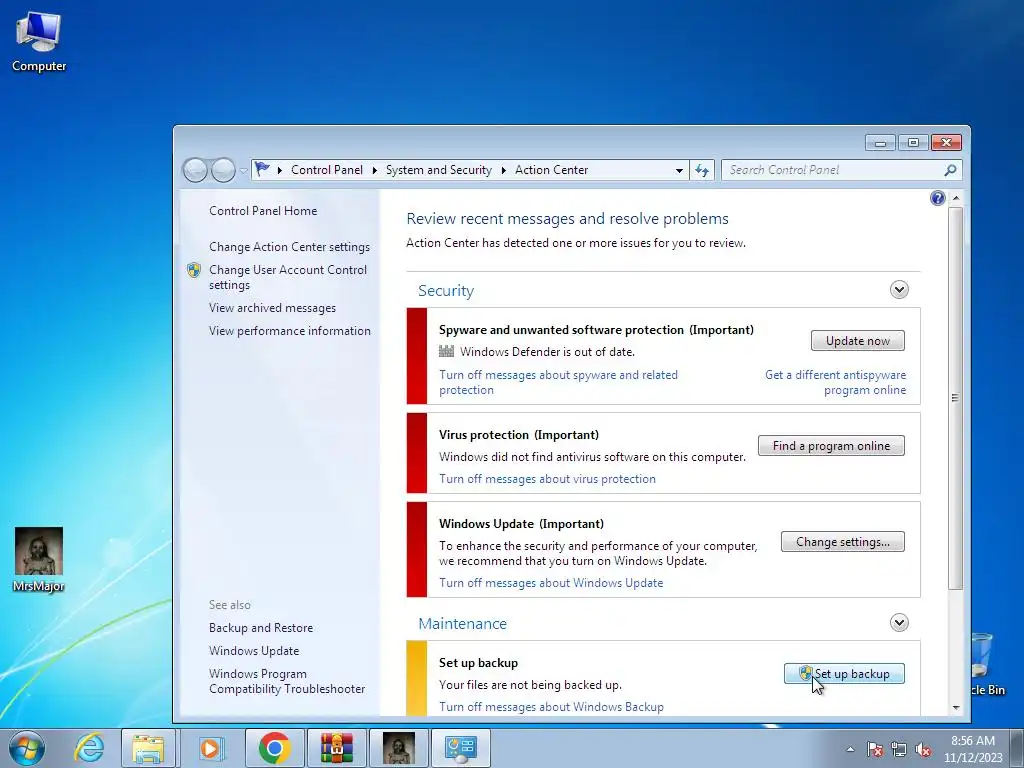The image size is (1024, 768).
Task: Click Find a program online button
Action: tap(831, 445)
